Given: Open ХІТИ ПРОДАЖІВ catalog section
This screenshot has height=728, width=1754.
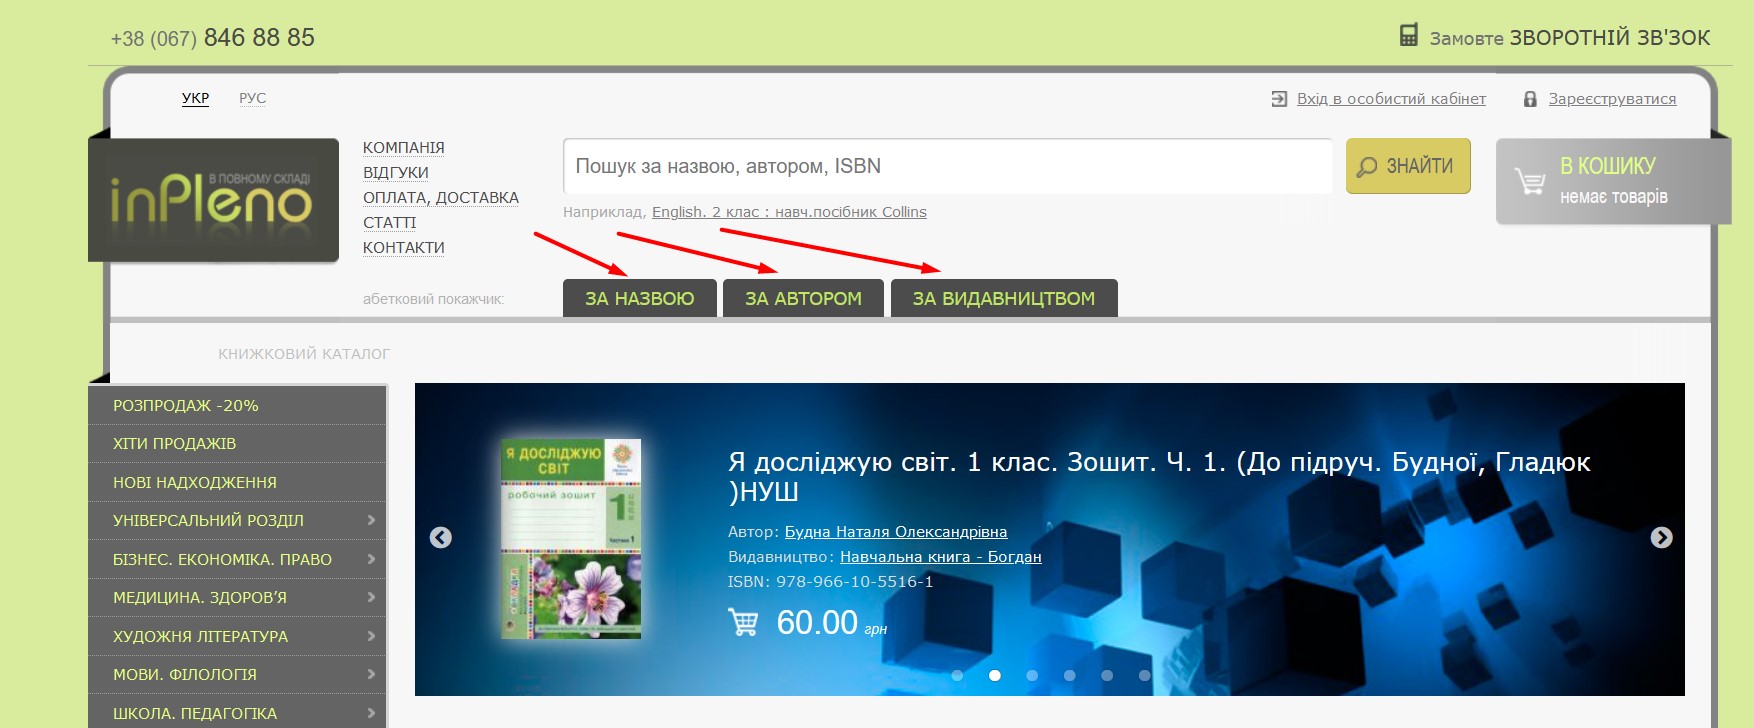Looking at the screenshot, I should (x=237, y=444).
